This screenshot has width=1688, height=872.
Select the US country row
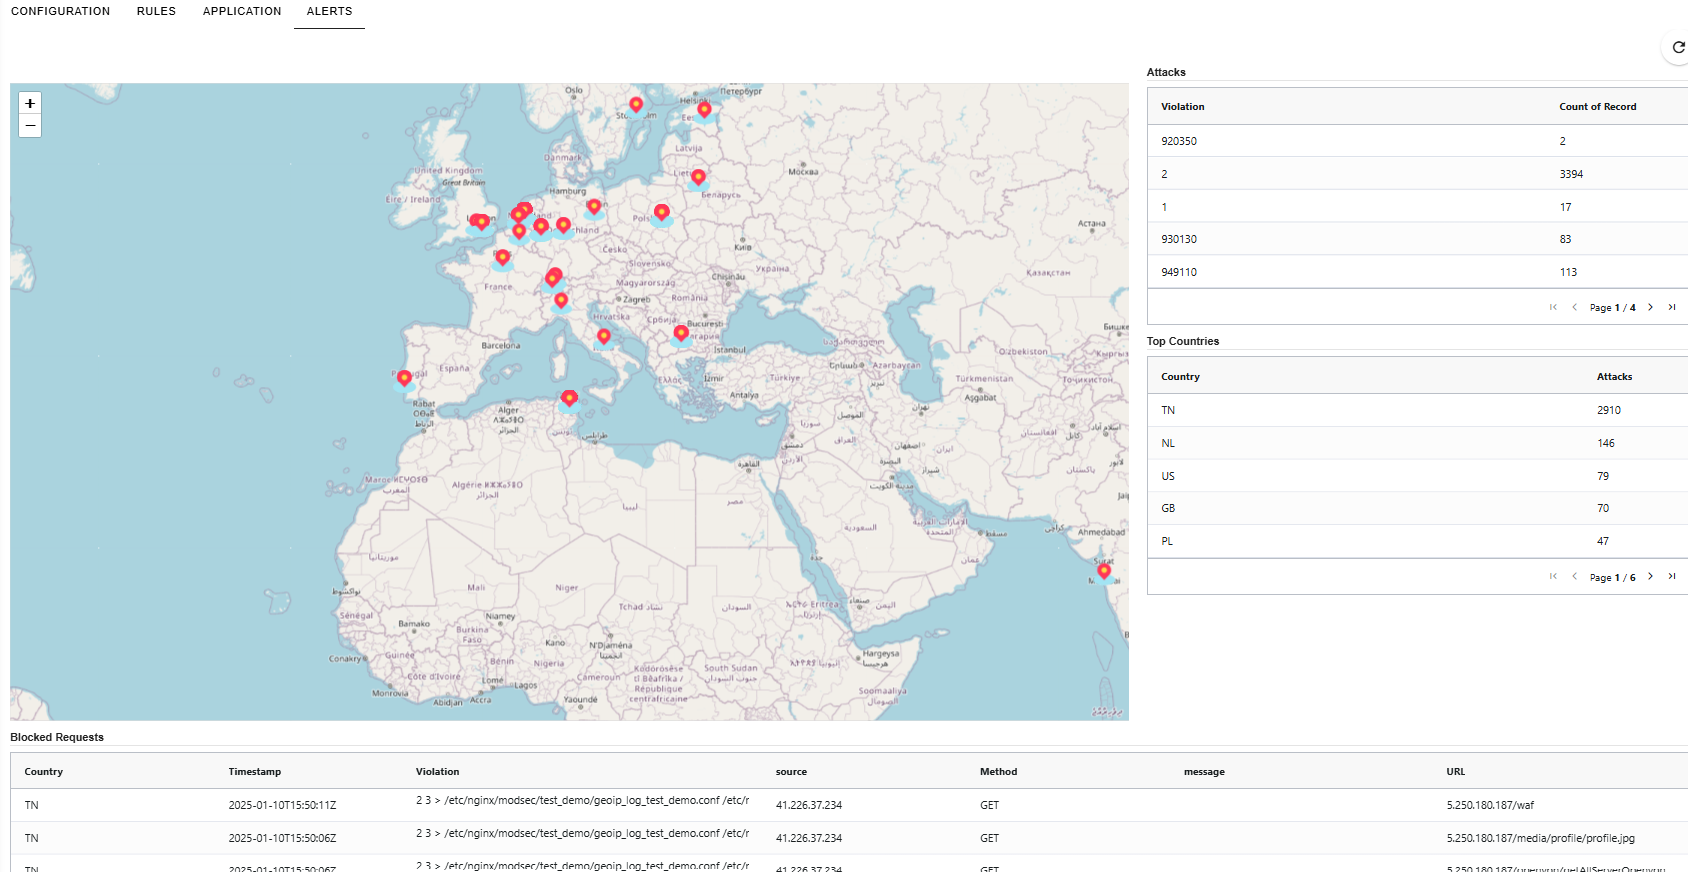point(1417,476)
